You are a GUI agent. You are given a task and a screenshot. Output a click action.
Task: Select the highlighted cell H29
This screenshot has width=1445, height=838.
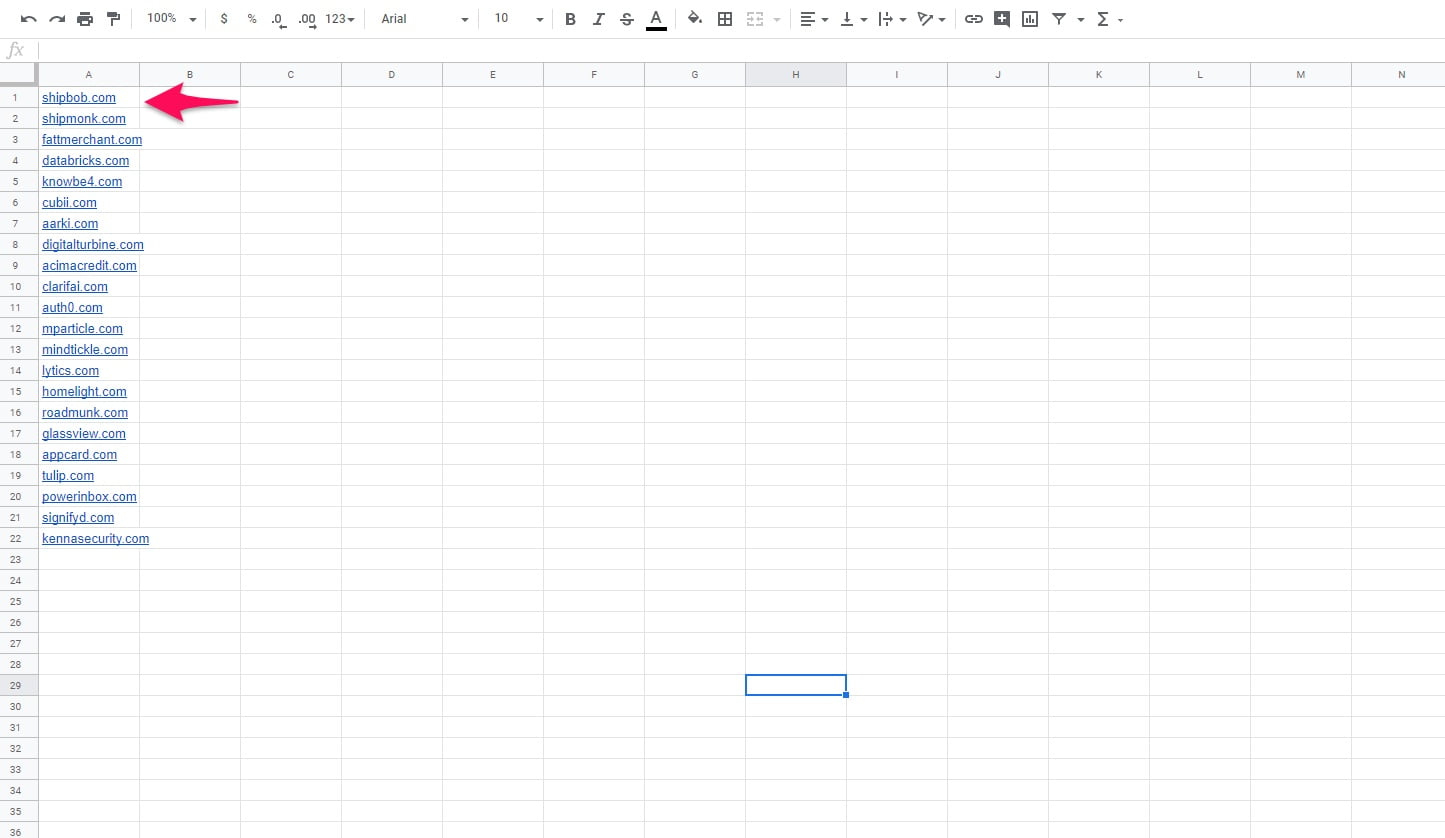796,685
